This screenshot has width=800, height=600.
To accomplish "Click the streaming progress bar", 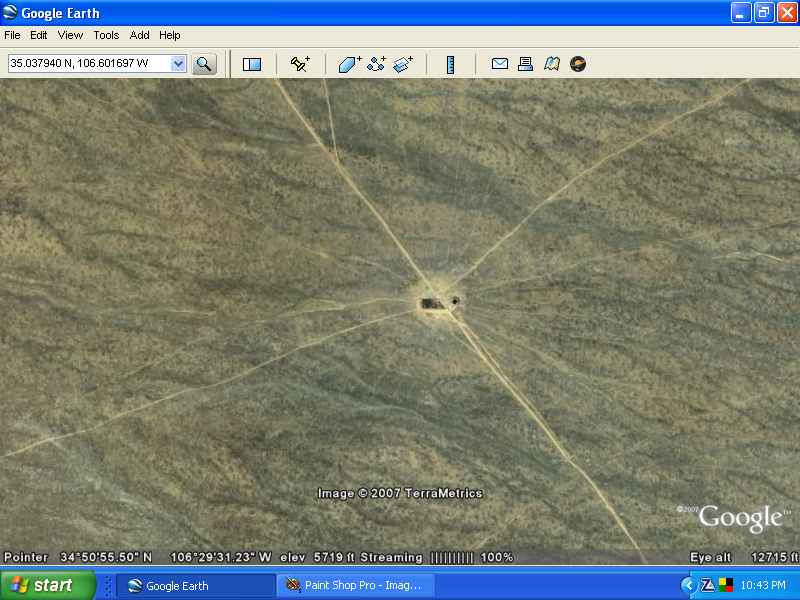I will tap(452, 558).
